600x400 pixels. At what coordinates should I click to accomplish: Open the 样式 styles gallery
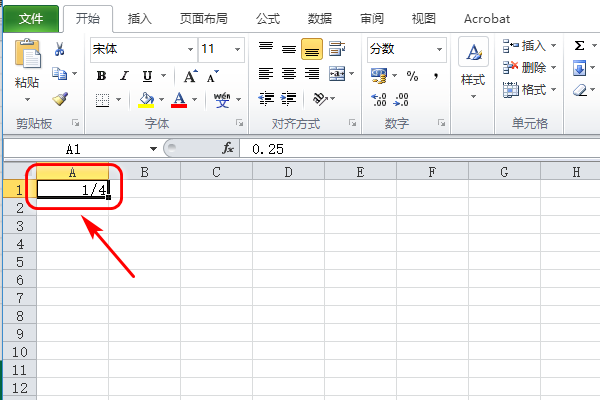(473, 68)
